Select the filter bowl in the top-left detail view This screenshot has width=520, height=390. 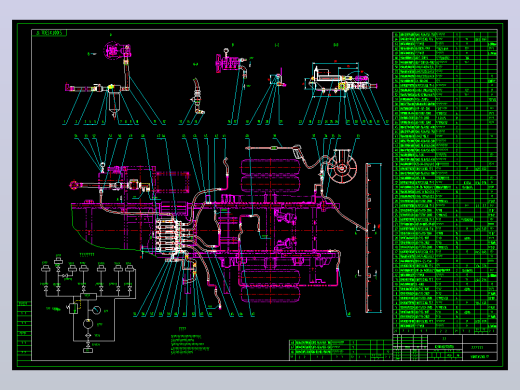[113, 103]
